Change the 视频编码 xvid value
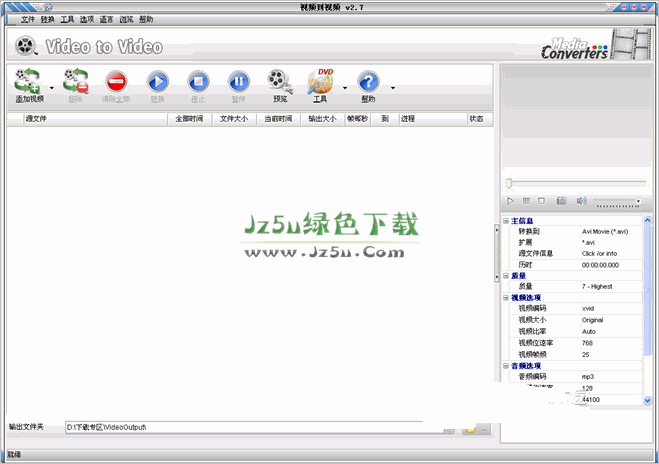 (588, 308)
